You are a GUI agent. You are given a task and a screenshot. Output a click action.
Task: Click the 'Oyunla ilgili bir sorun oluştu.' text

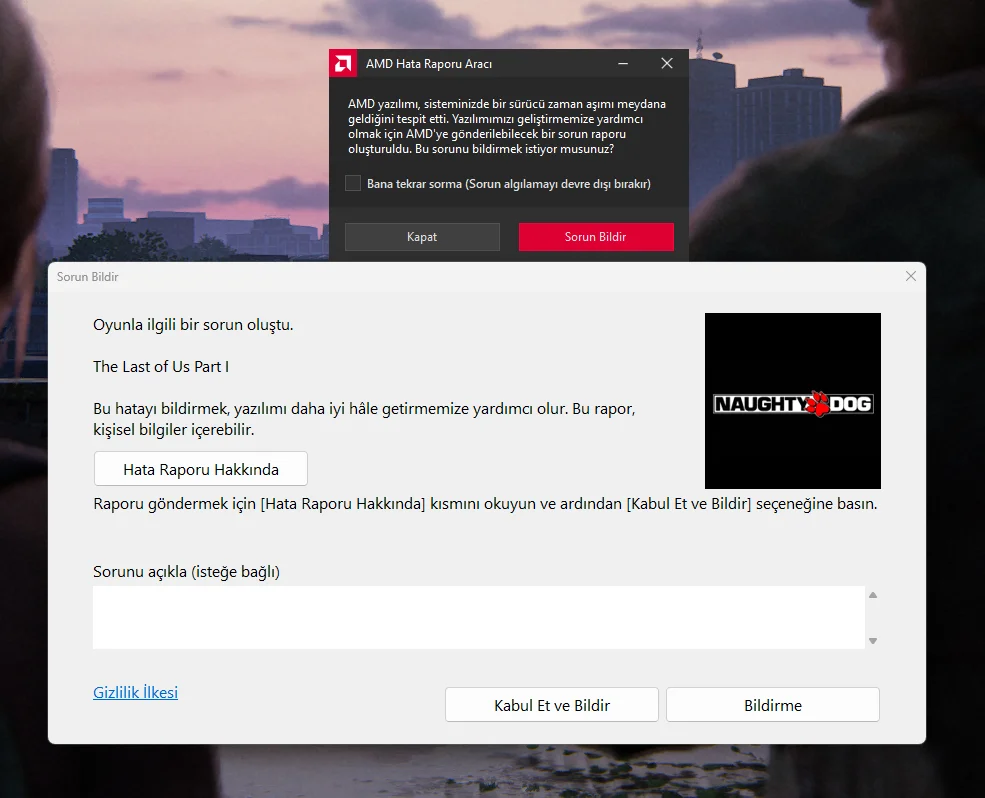(193, 325)
